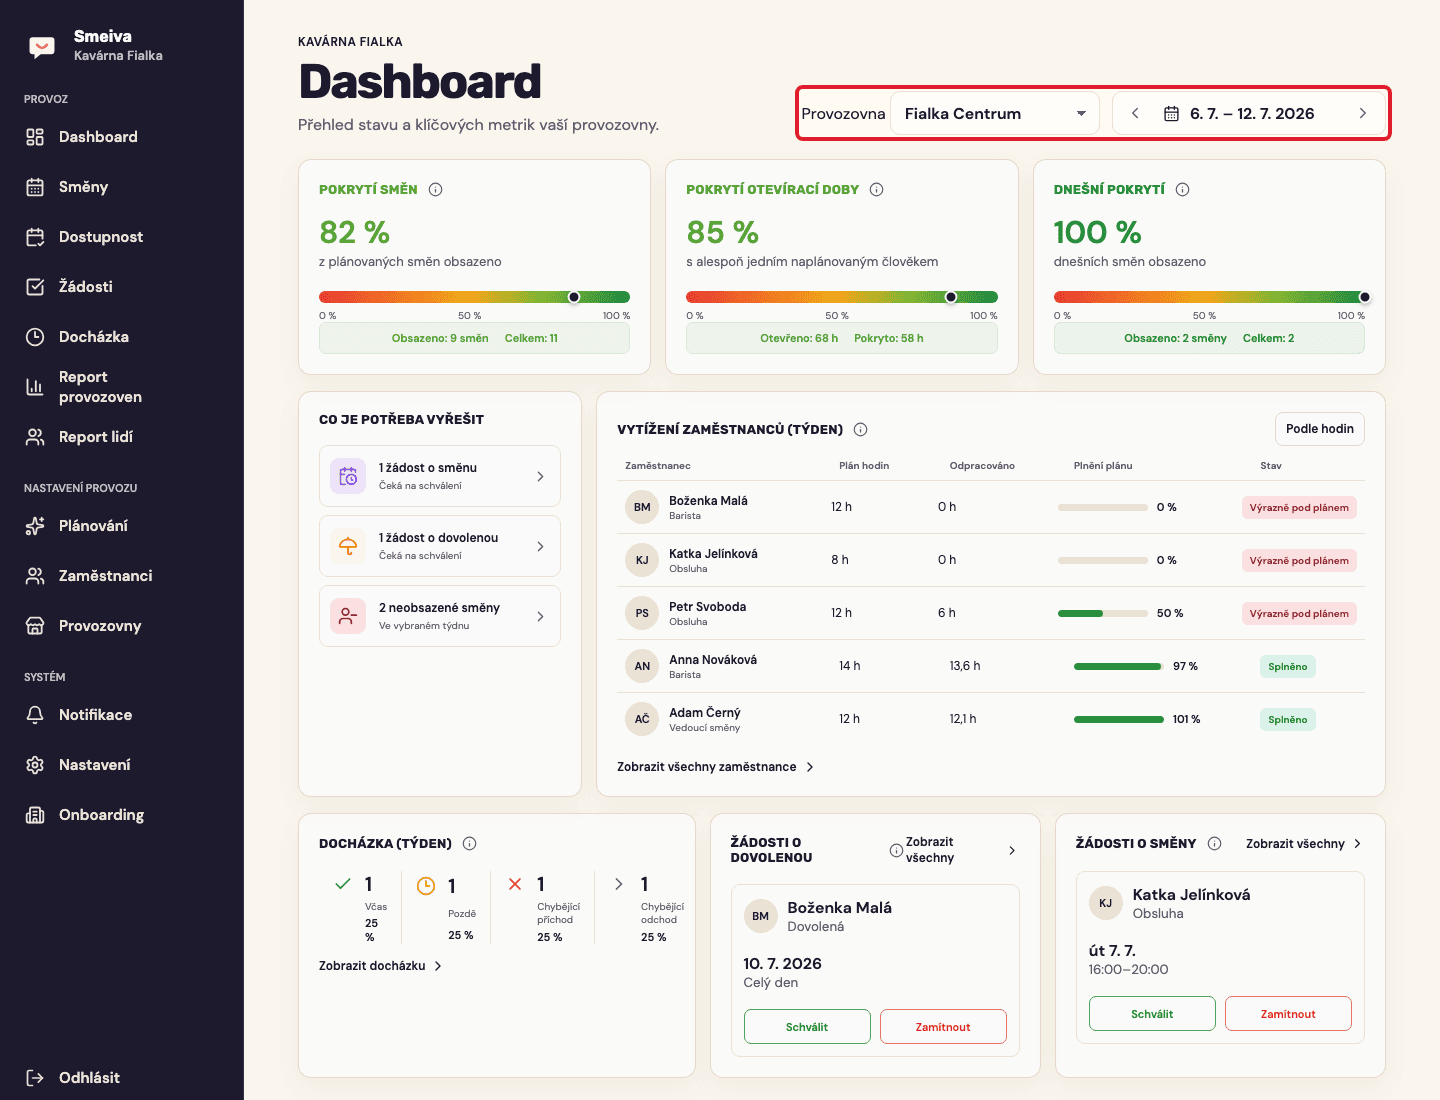This screenshot has height=1100, width=1440.
Task: Reject Boženka Malá's vacation request
Action: 943,1027
